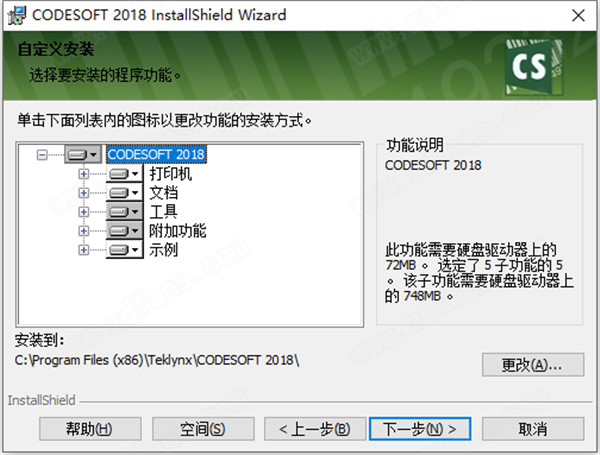Collapse the CODESOFT 2018 tree node
The width and height of the screenshot is (600, 455).
click(42, 155)
